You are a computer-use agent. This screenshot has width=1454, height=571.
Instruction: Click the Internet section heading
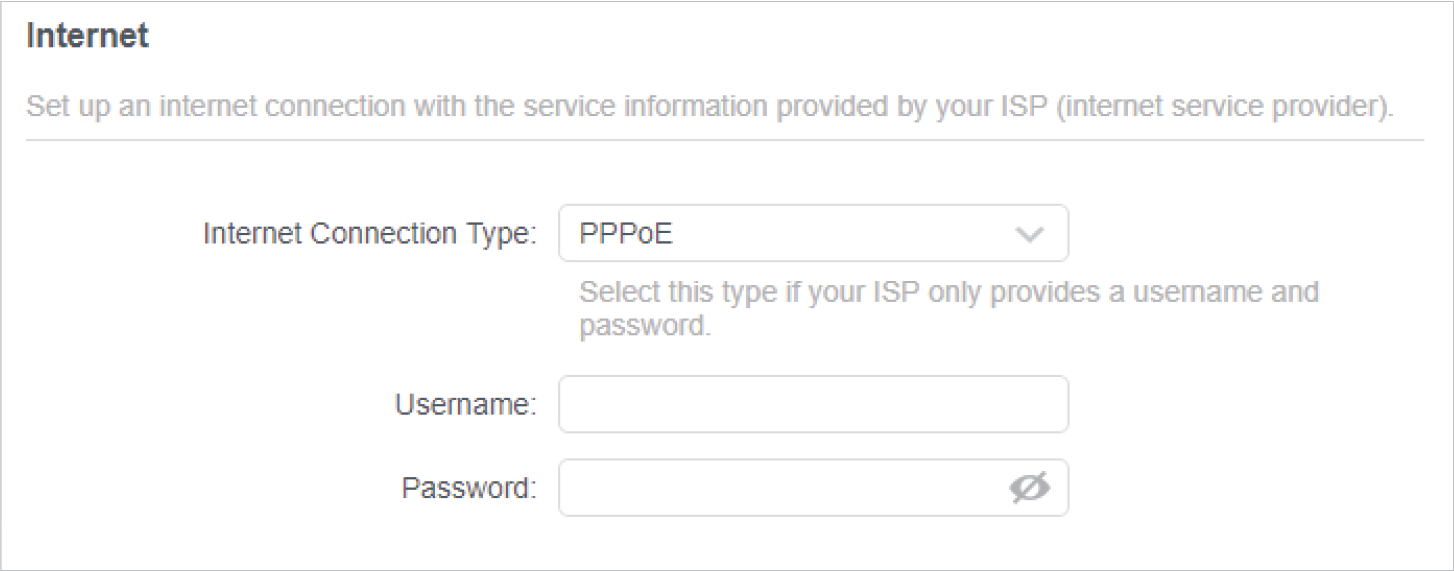[88, 37]
